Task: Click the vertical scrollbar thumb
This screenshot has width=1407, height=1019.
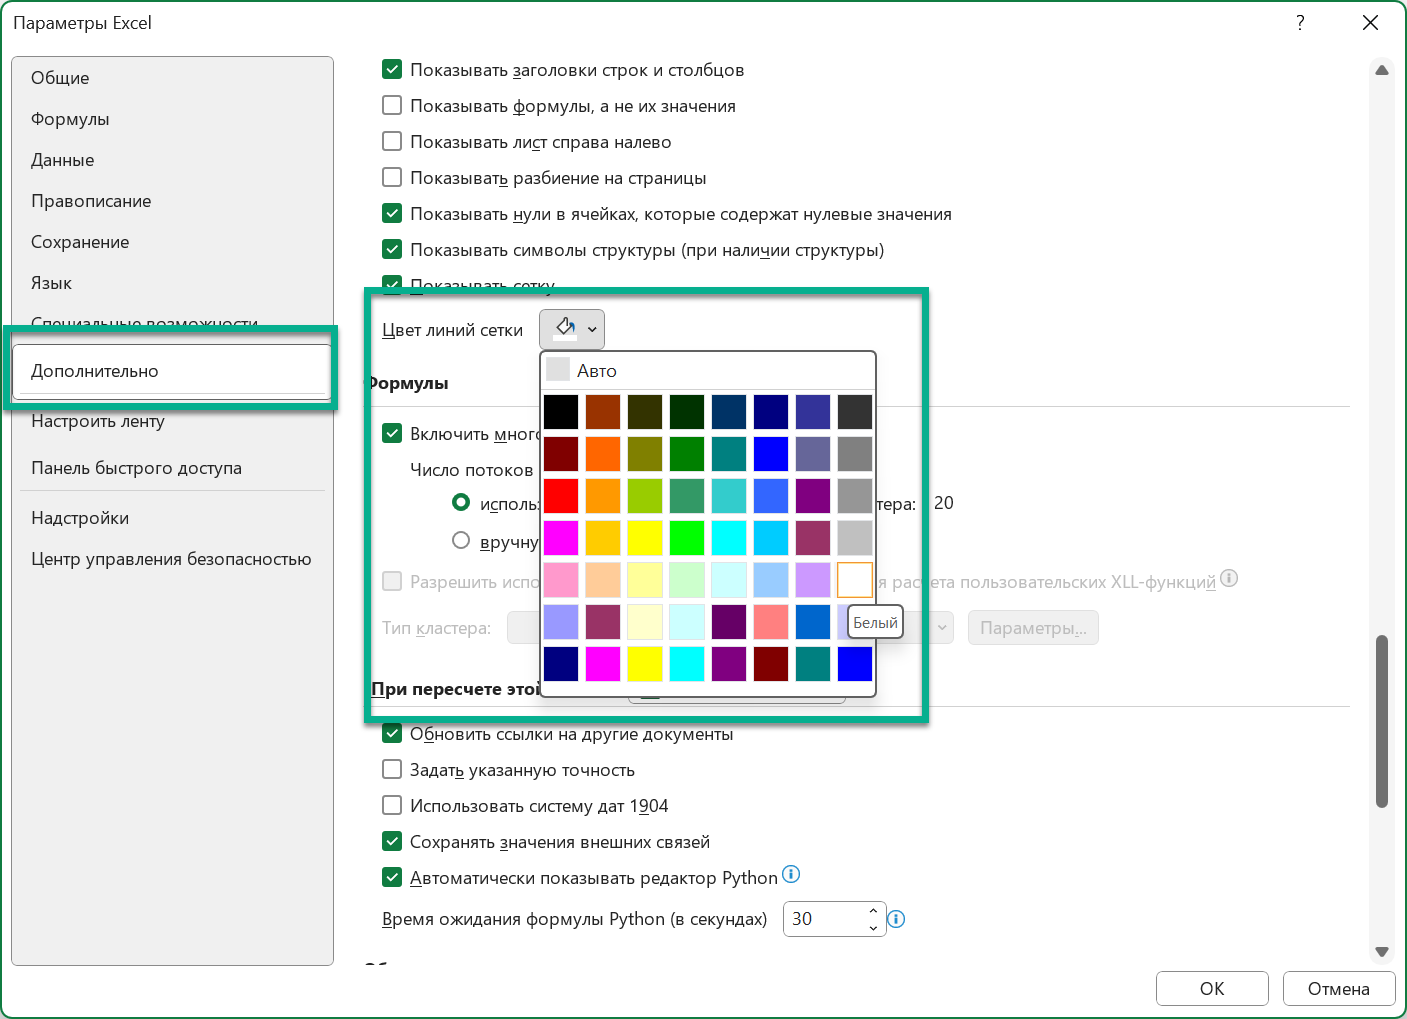Action: 1382,720
